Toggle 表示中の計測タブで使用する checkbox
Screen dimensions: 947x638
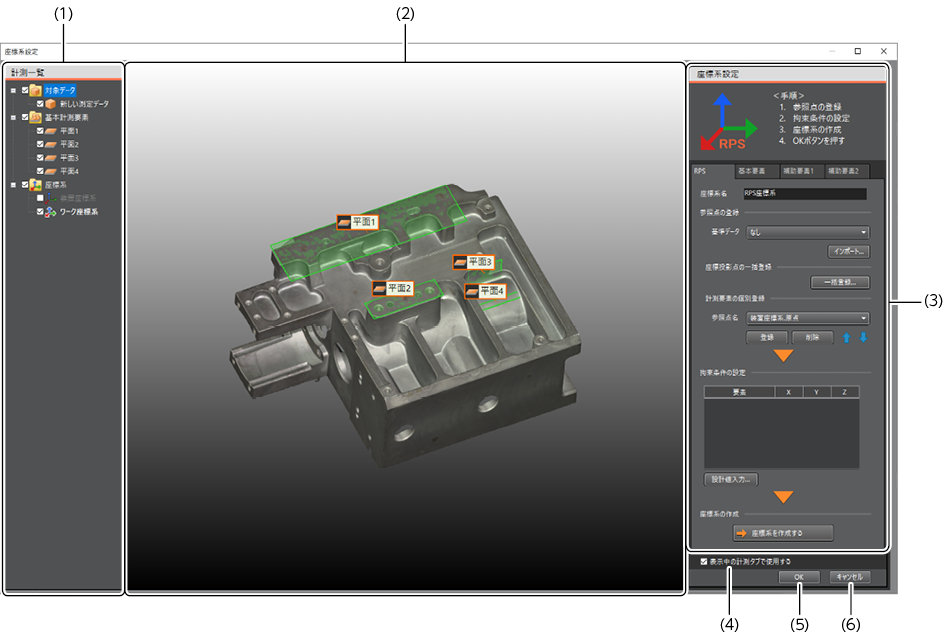(705, 562)
